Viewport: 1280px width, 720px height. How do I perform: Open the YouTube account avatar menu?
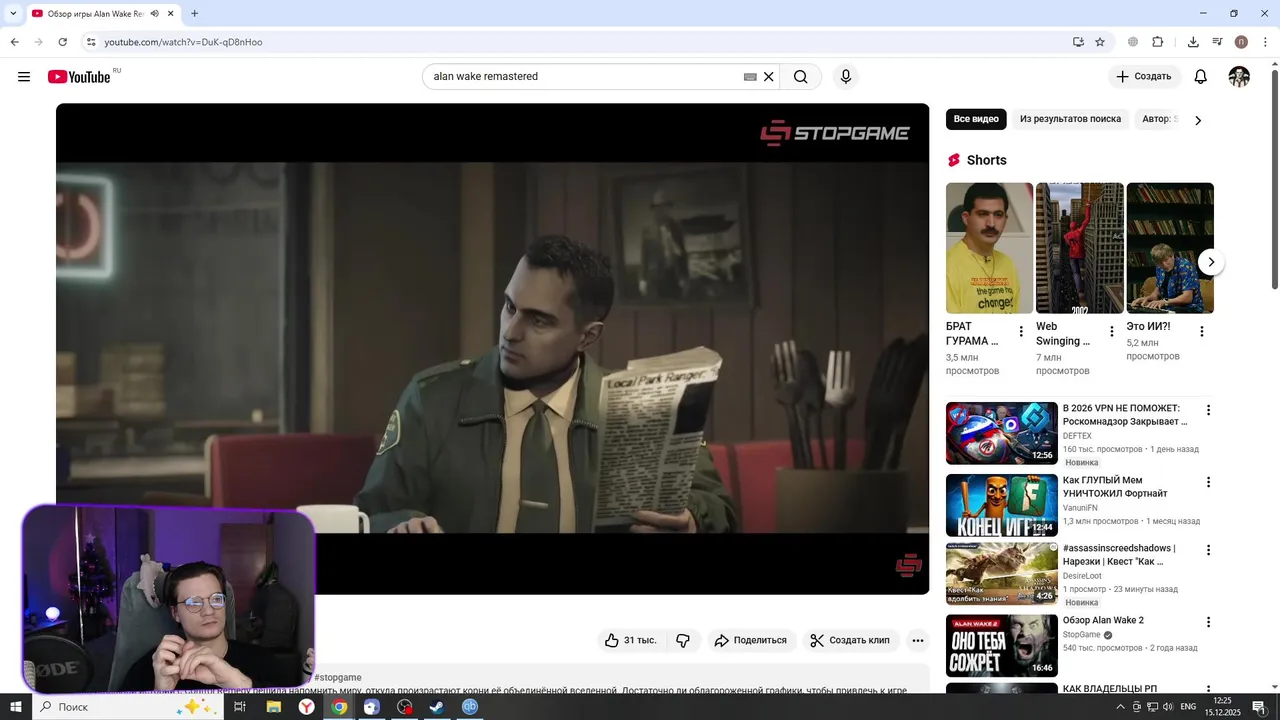pyautogui.click(x=1239, y=77)
